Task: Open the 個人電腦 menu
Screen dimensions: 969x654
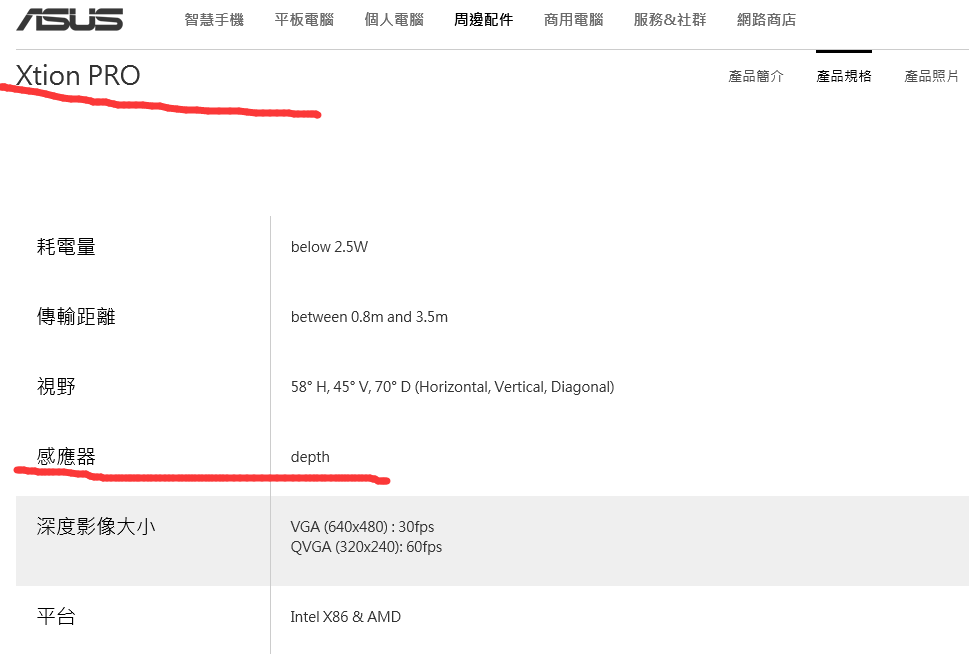Action: [394, 20]
